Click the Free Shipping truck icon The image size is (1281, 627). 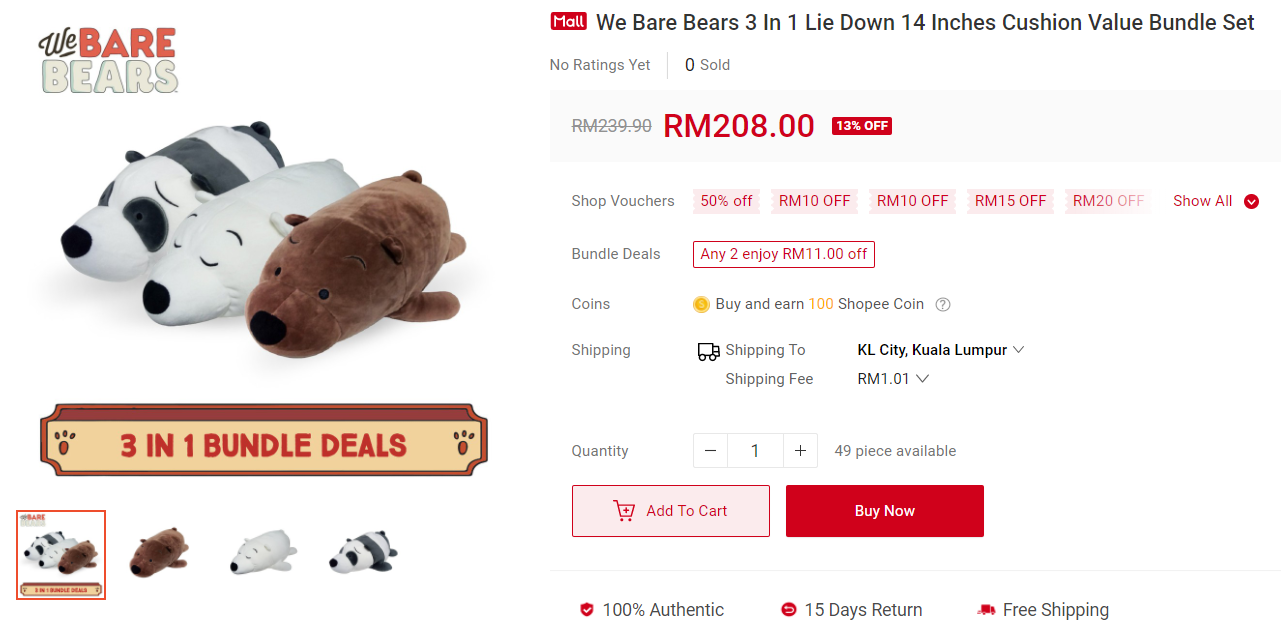(x=986, y=610)
